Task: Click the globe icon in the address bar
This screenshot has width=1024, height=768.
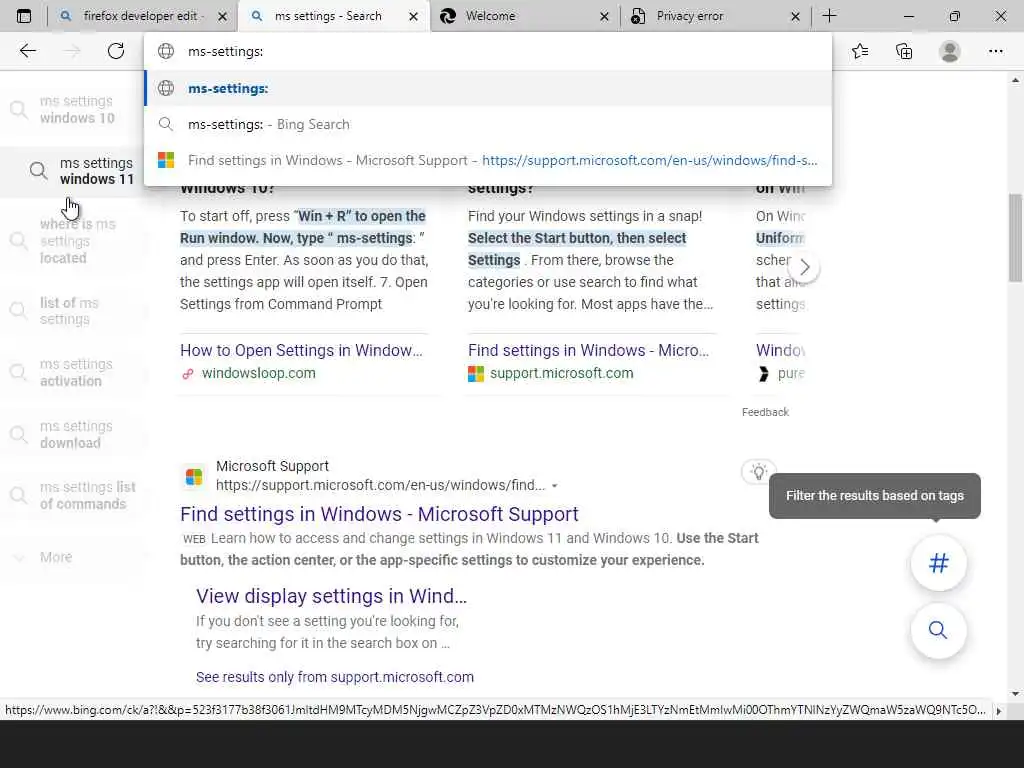Action: 166,51
